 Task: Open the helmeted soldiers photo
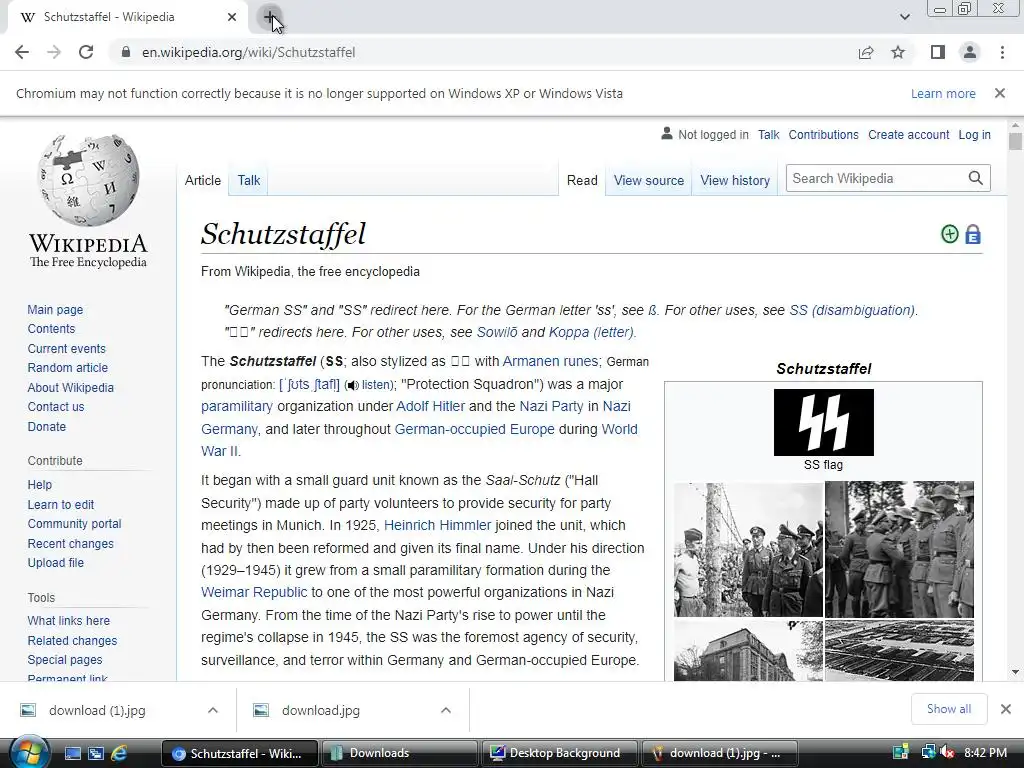tap(899, 550)
